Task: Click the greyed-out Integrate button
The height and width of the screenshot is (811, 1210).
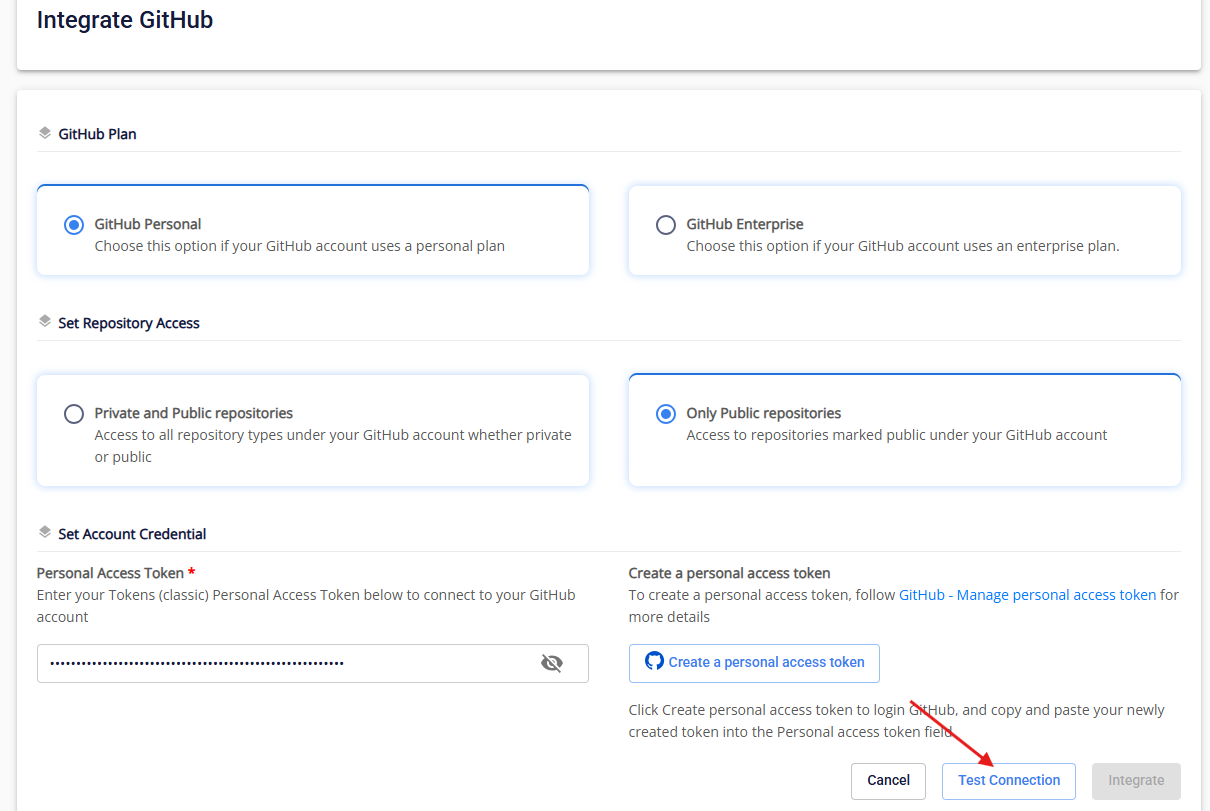Action: [1136, 781]
